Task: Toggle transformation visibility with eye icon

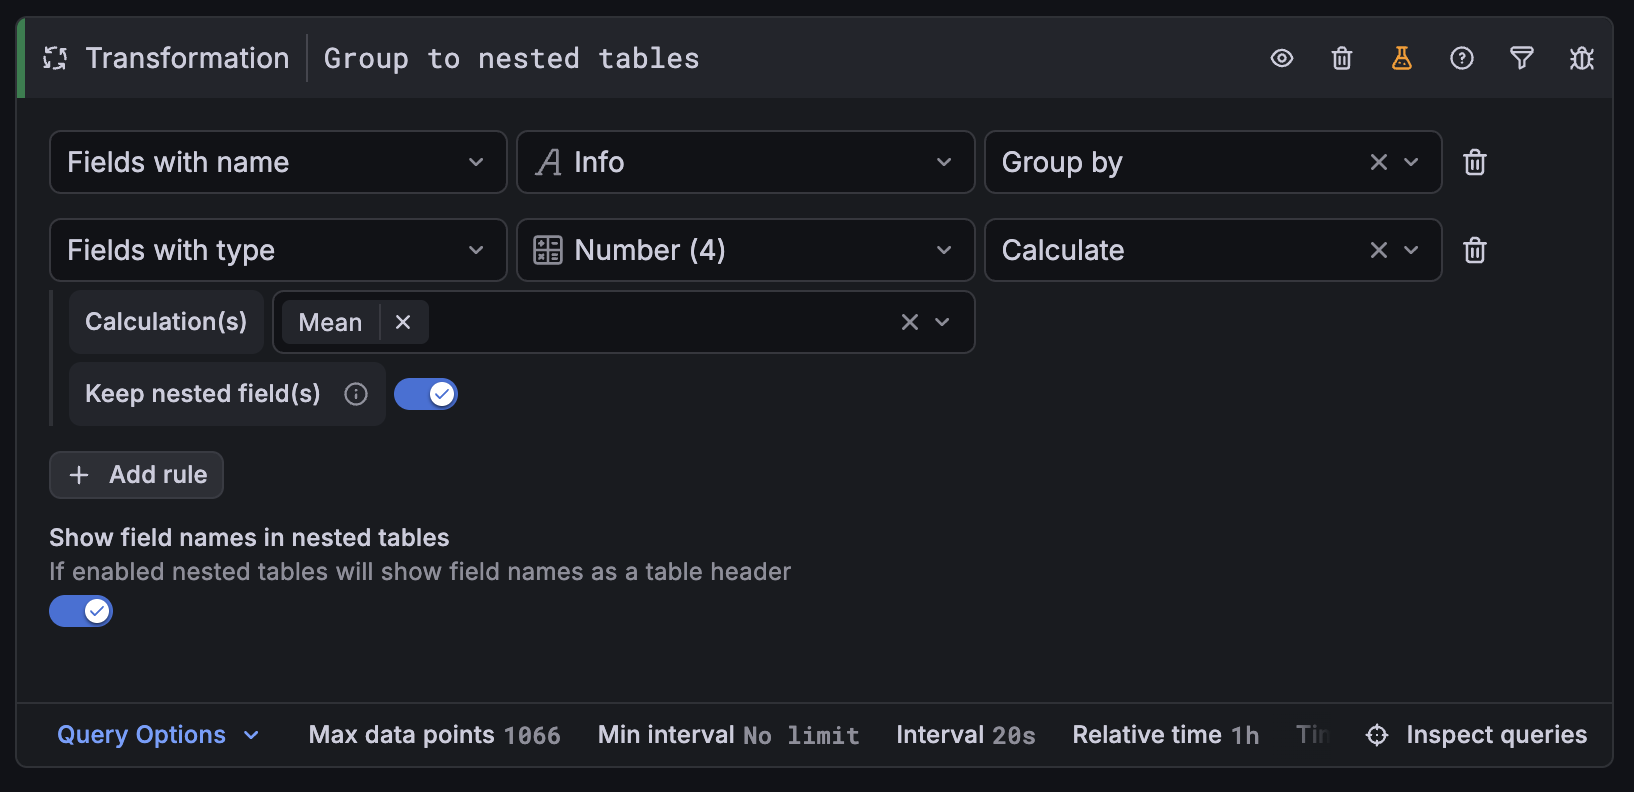Action: 1281,59
